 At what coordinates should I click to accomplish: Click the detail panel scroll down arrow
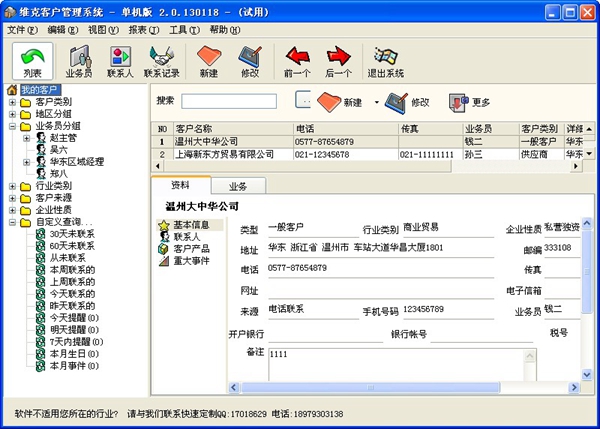[x=587, y=375]
